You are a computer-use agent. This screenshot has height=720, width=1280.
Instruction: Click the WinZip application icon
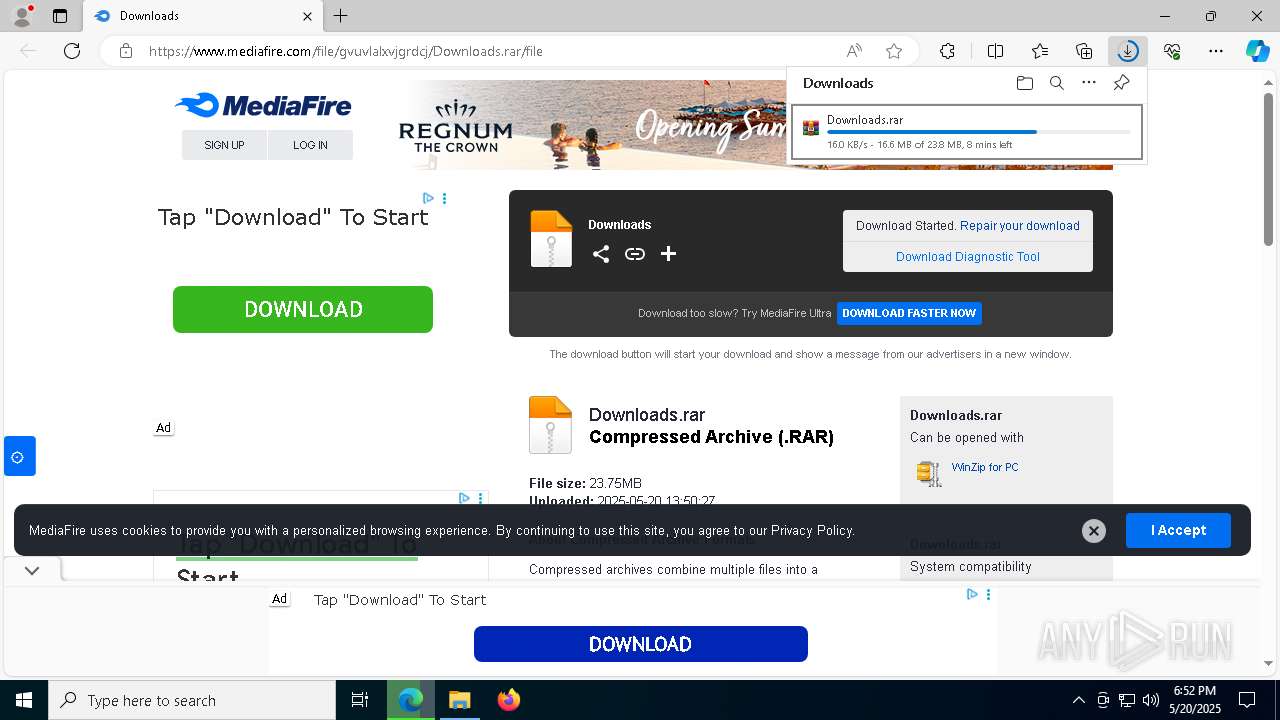pyautogui.click(x=929, y=473)
